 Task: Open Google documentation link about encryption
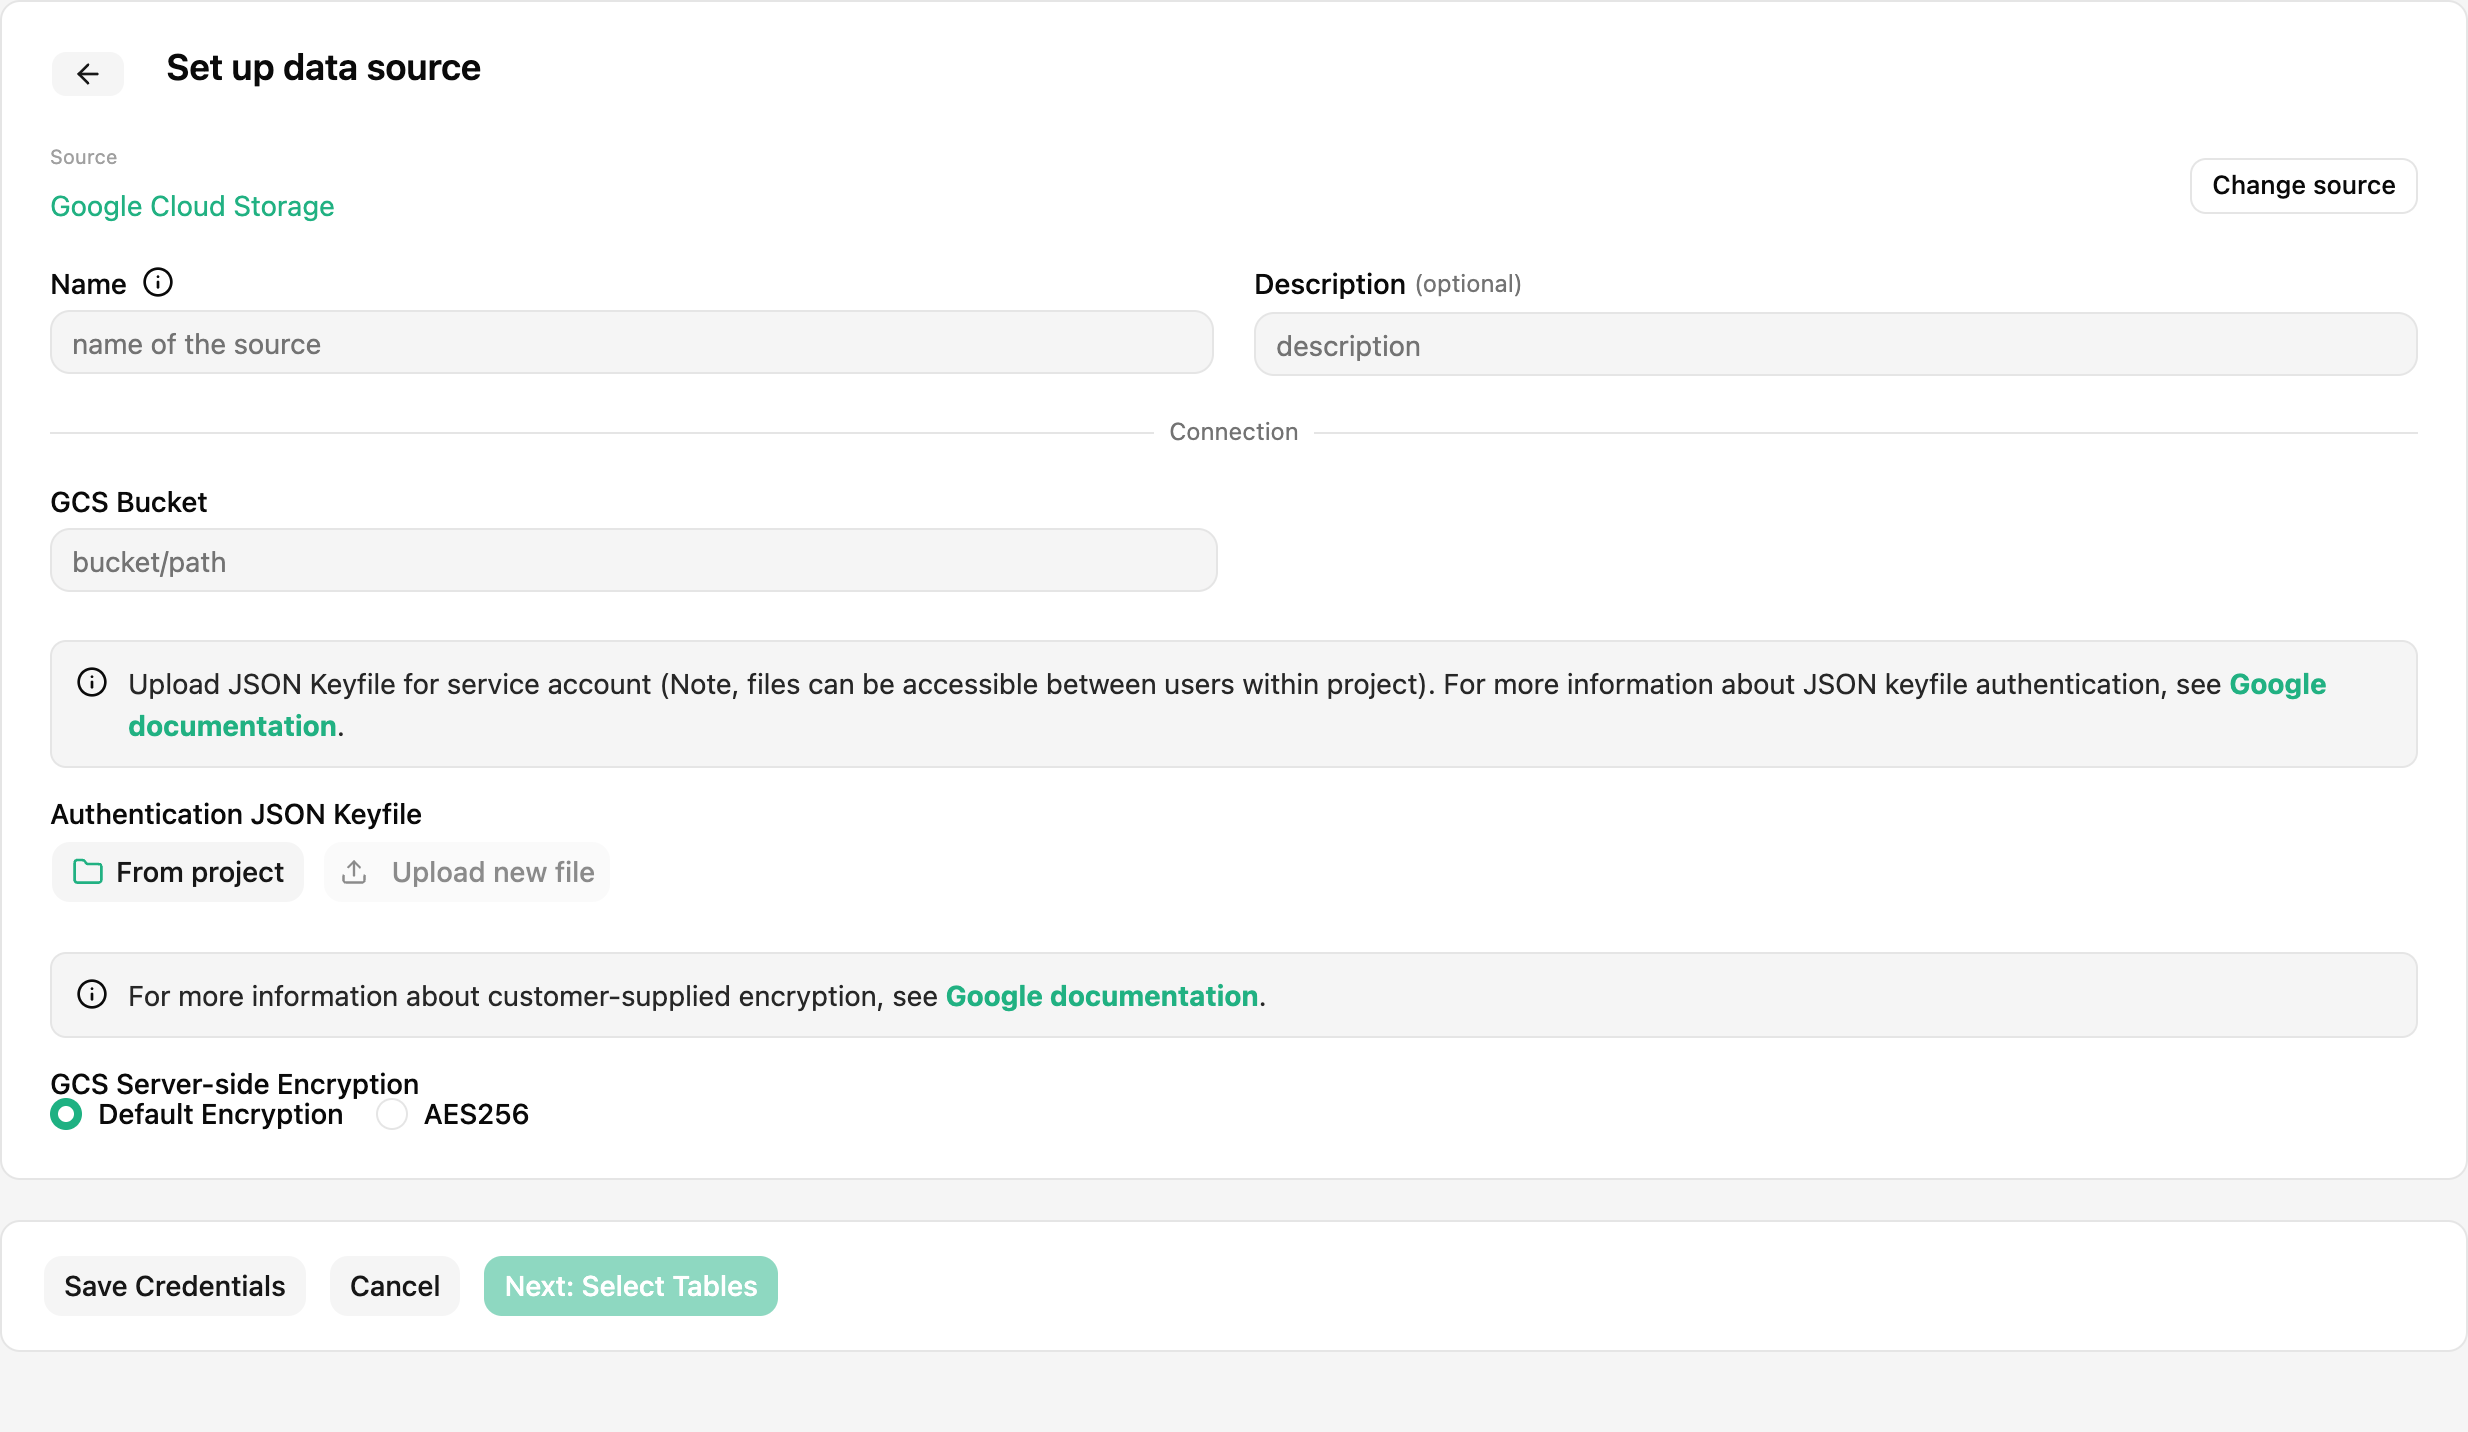click(1102, 996)
